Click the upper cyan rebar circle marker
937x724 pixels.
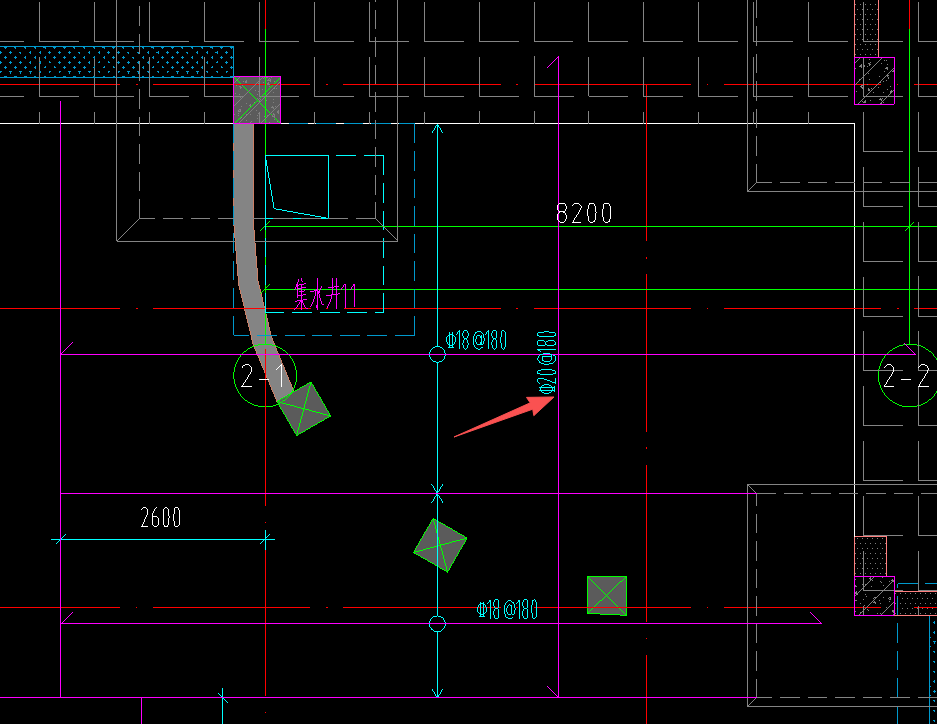pos(437,355)
